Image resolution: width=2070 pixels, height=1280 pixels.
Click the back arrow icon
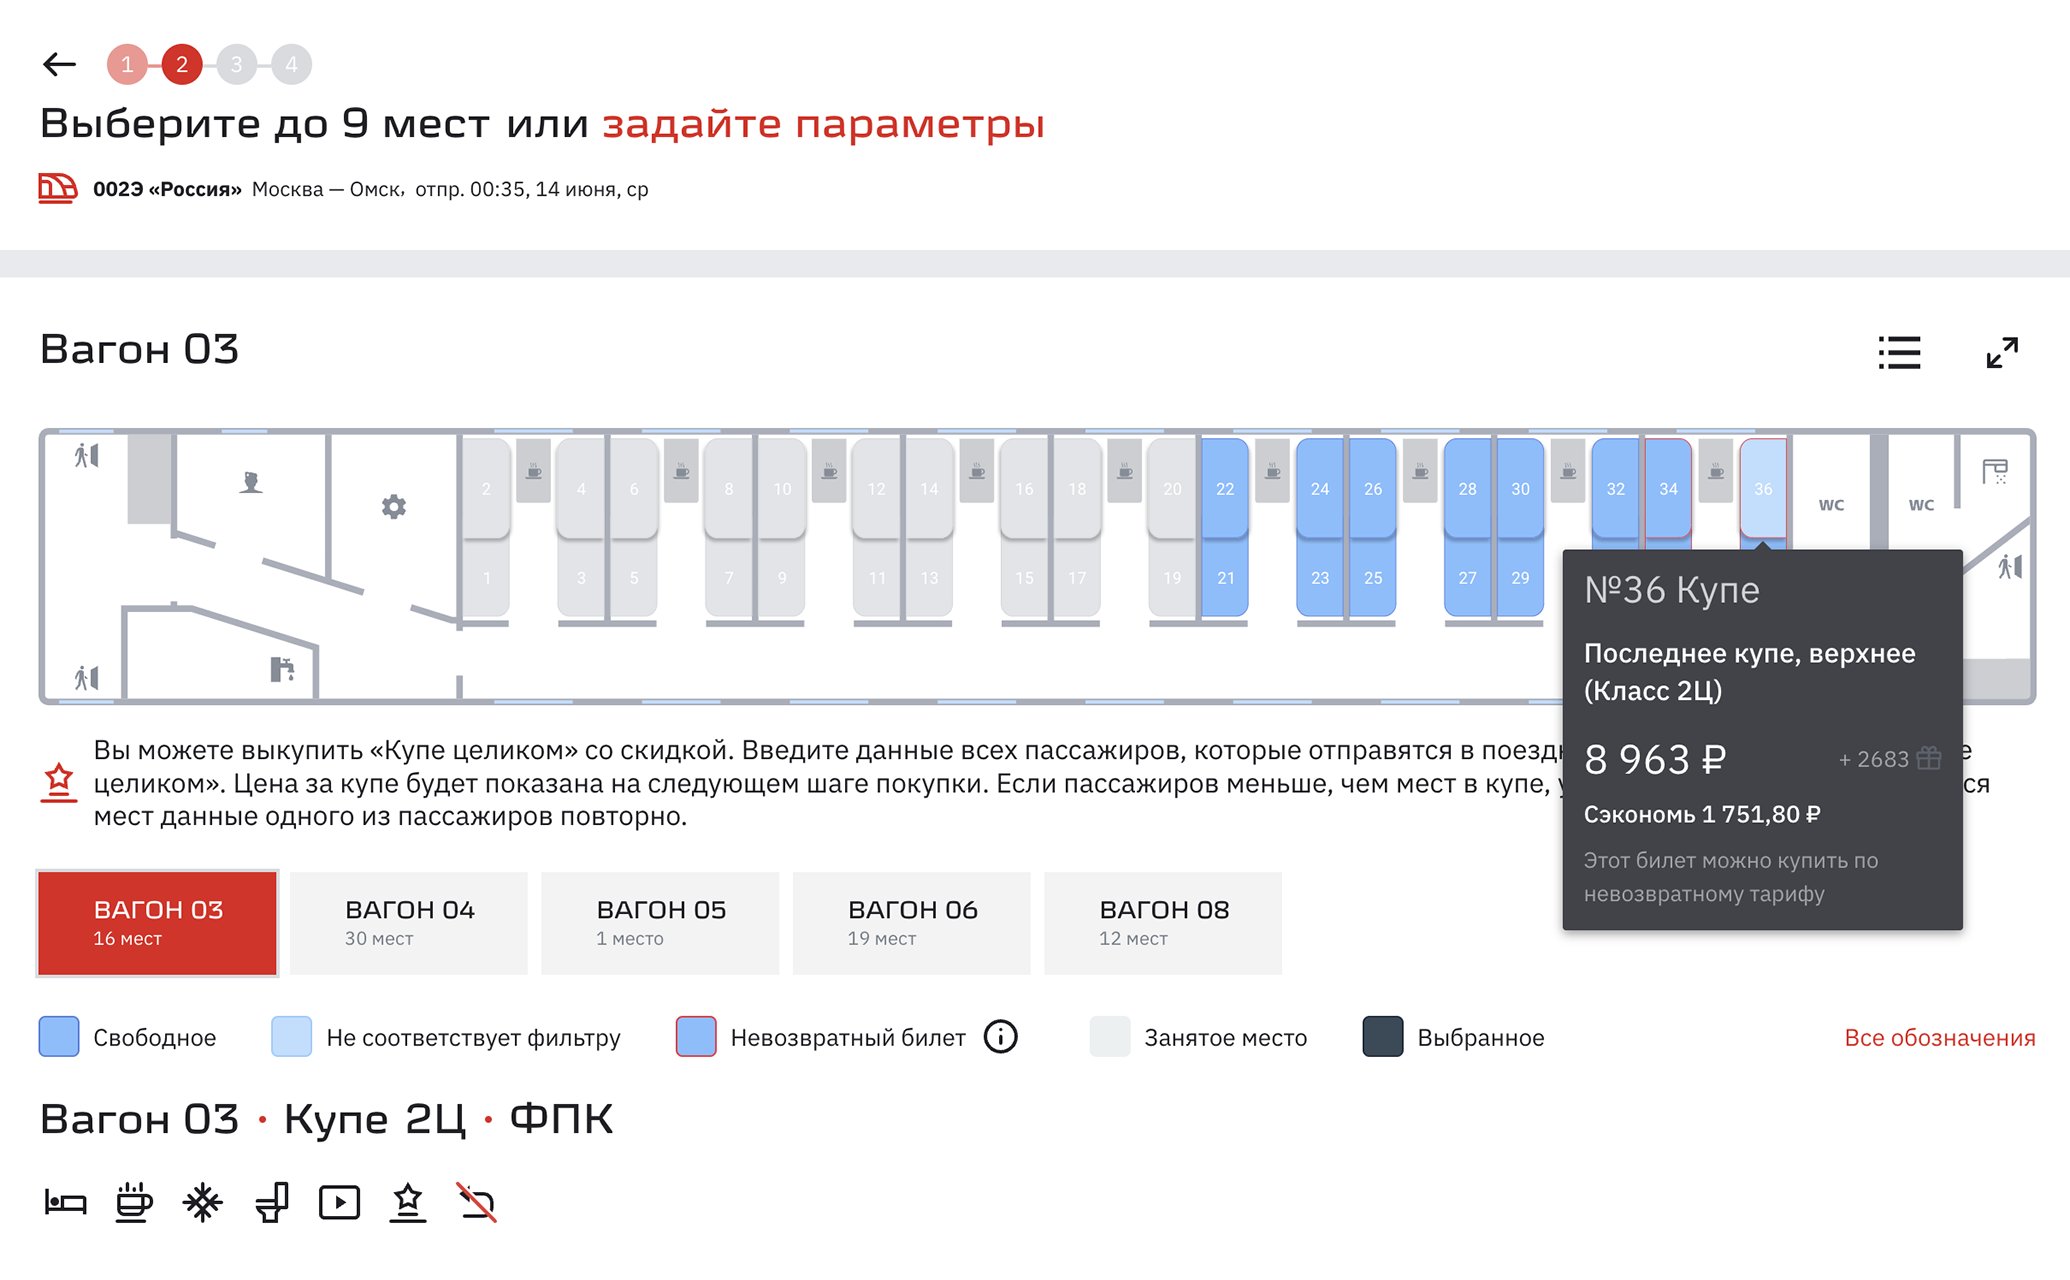click(x=60, y=65)
